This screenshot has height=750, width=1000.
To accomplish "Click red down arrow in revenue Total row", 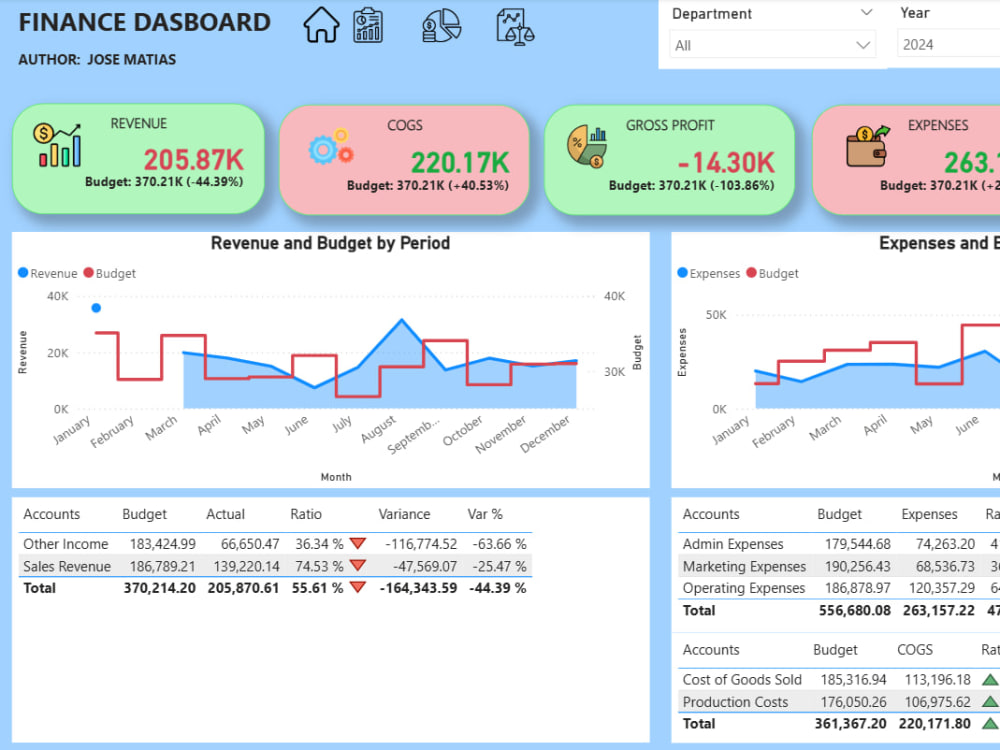I will click(358, 587).
